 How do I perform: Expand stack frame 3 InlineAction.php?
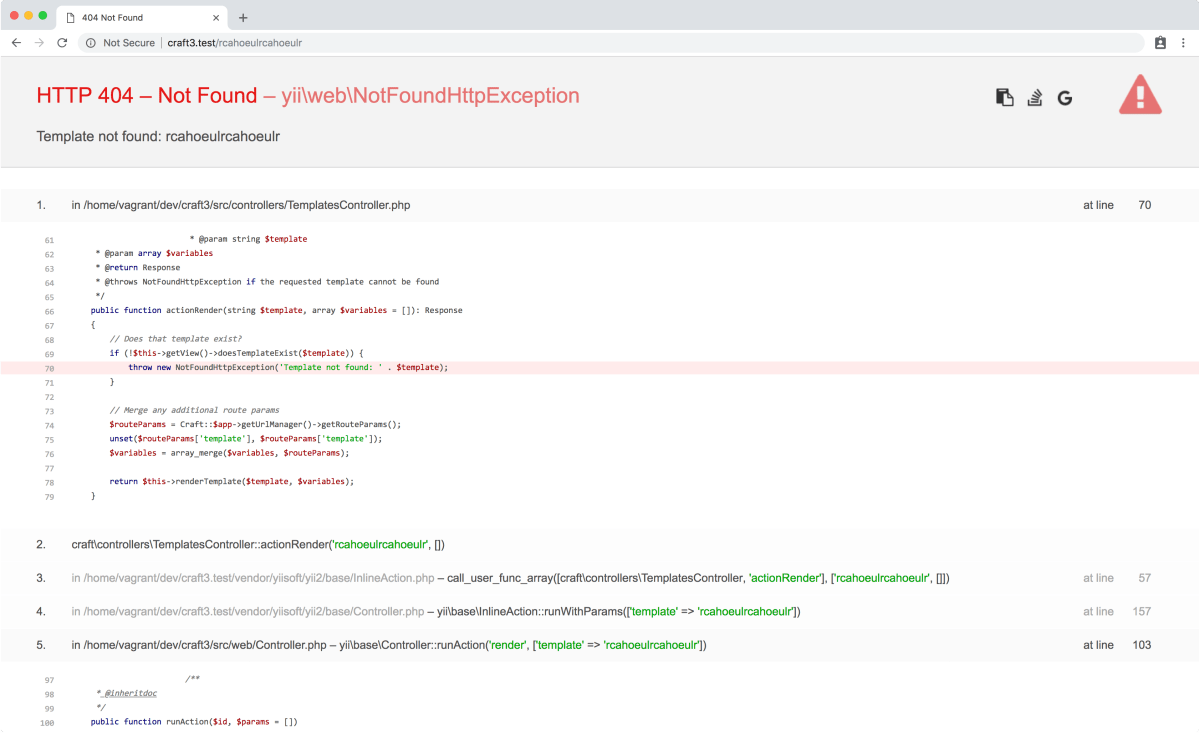[x=600, y=578]
